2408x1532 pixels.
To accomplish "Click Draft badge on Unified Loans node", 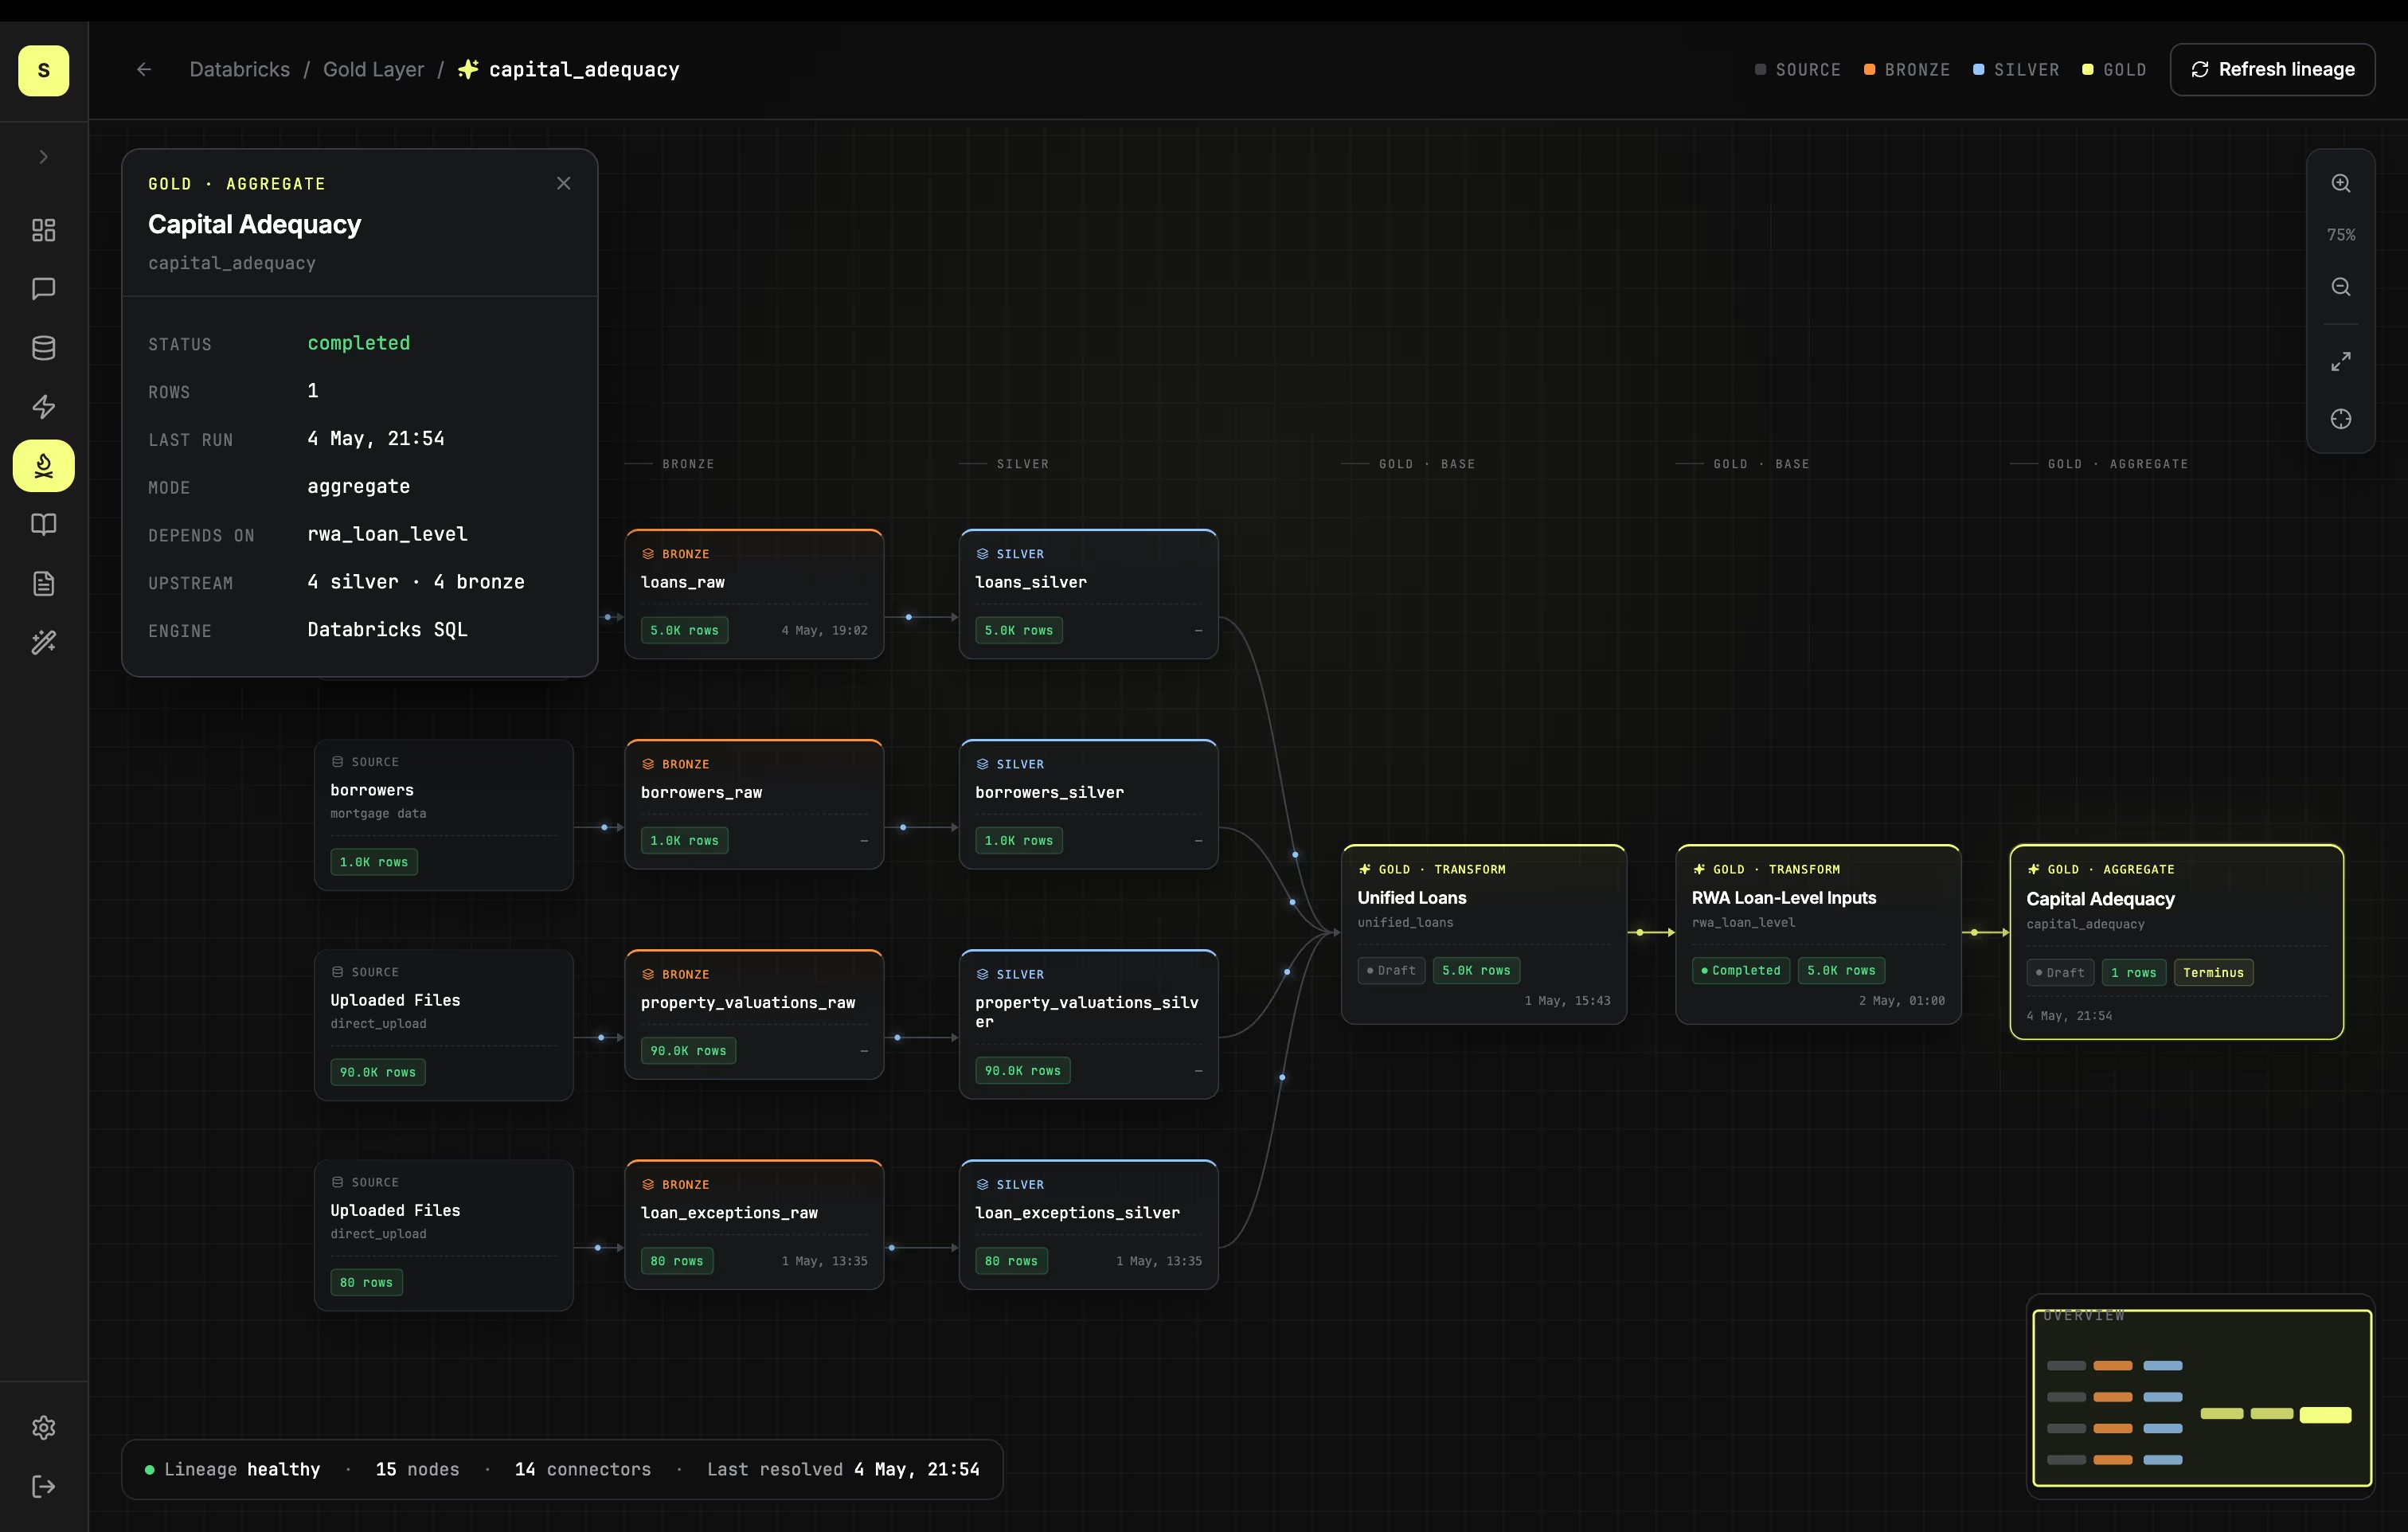I will [x=1391, y=970].
